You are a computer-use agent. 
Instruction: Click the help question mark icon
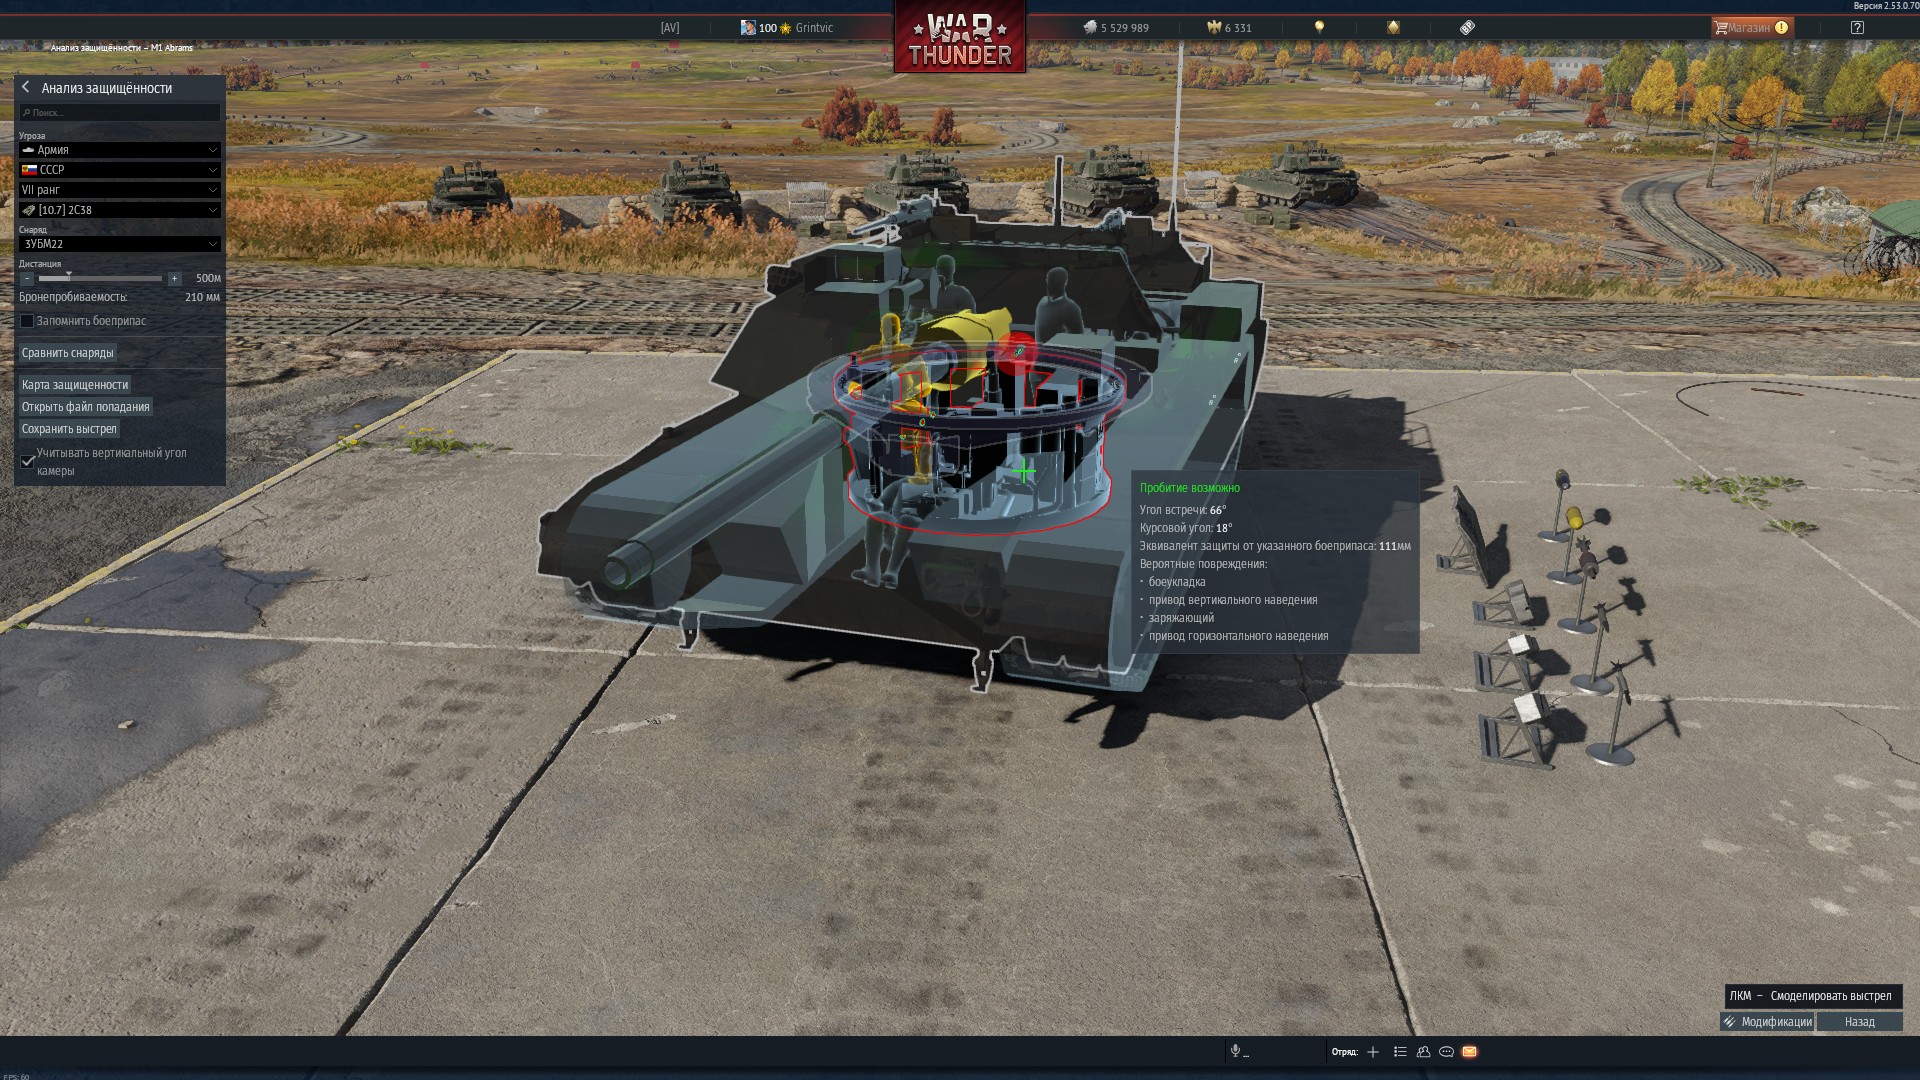1857,28
